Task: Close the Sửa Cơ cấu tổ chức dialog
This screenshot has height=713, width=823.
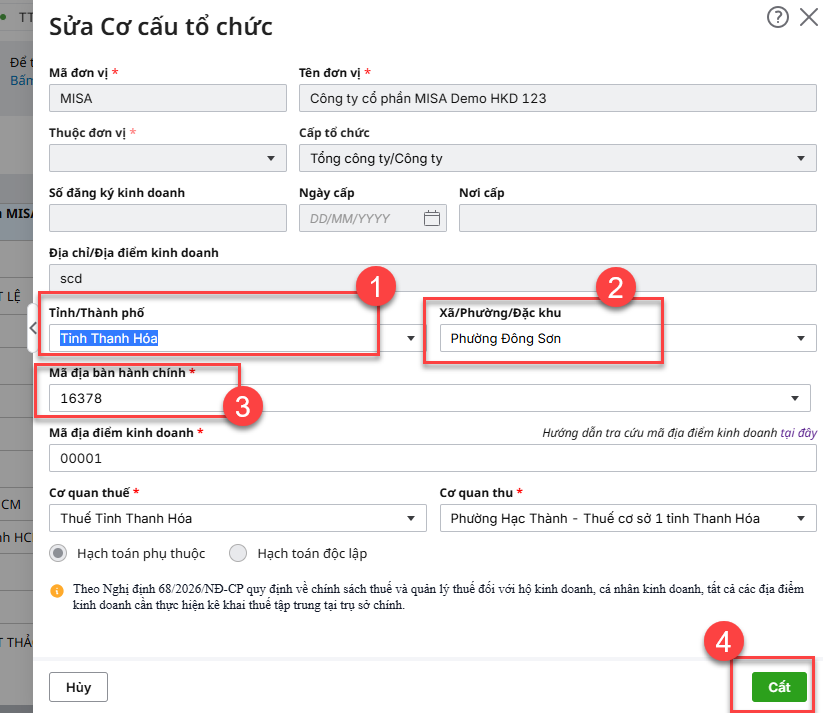Action: click(x=808, y=17)
